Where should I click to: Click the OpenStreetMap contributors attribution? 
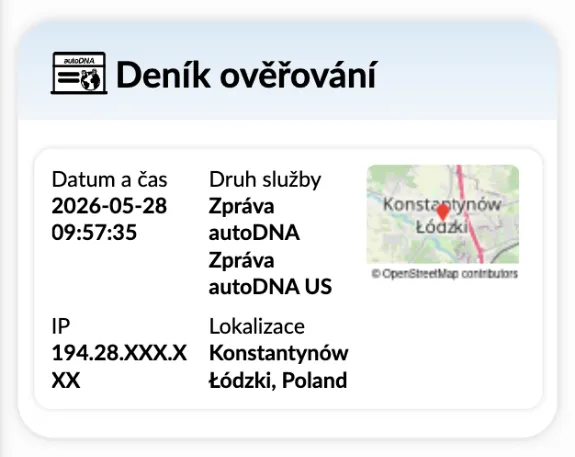(x=444, y=274)
